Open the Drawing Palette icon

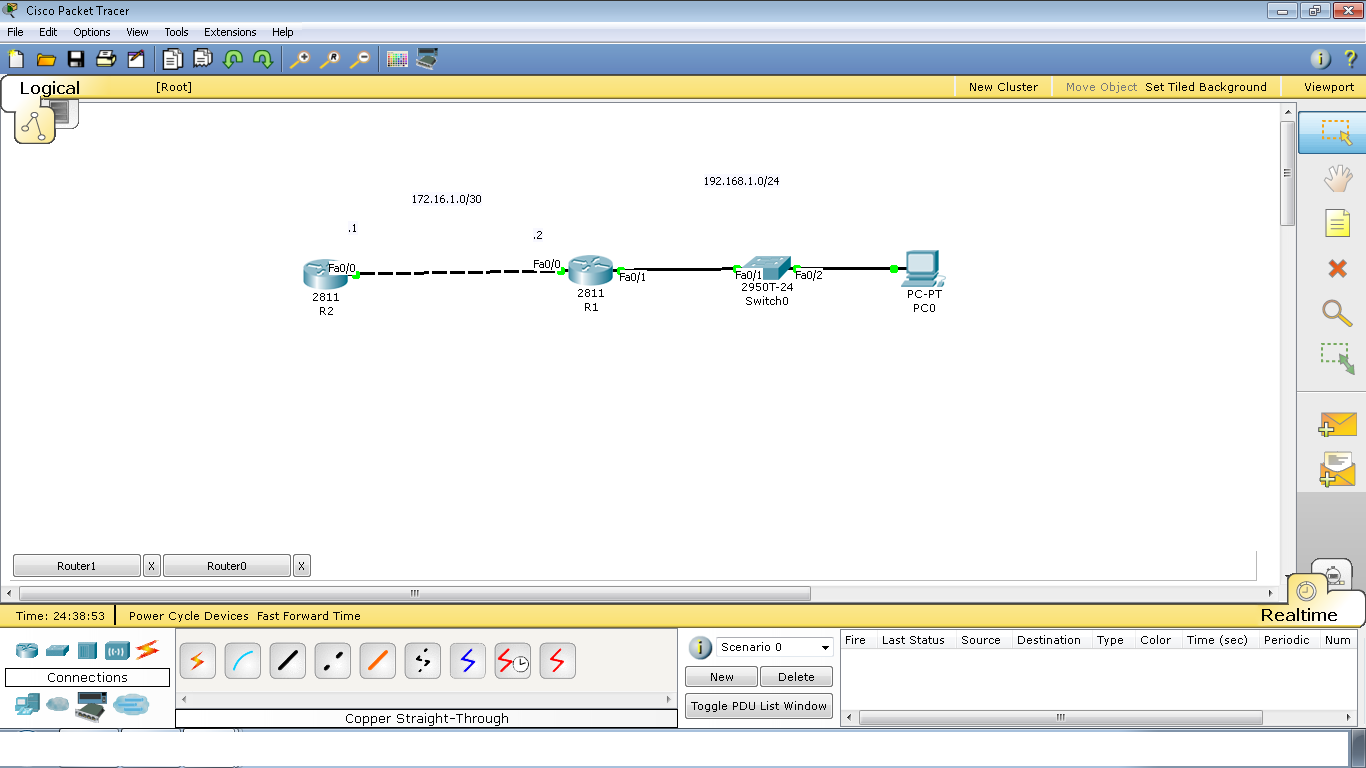coord(397,59)
